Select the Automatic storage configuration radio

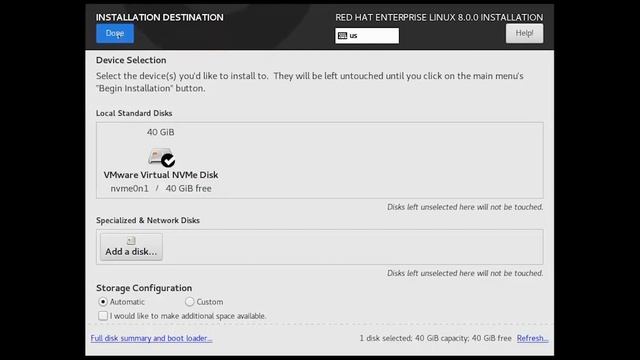click(103, 302)
